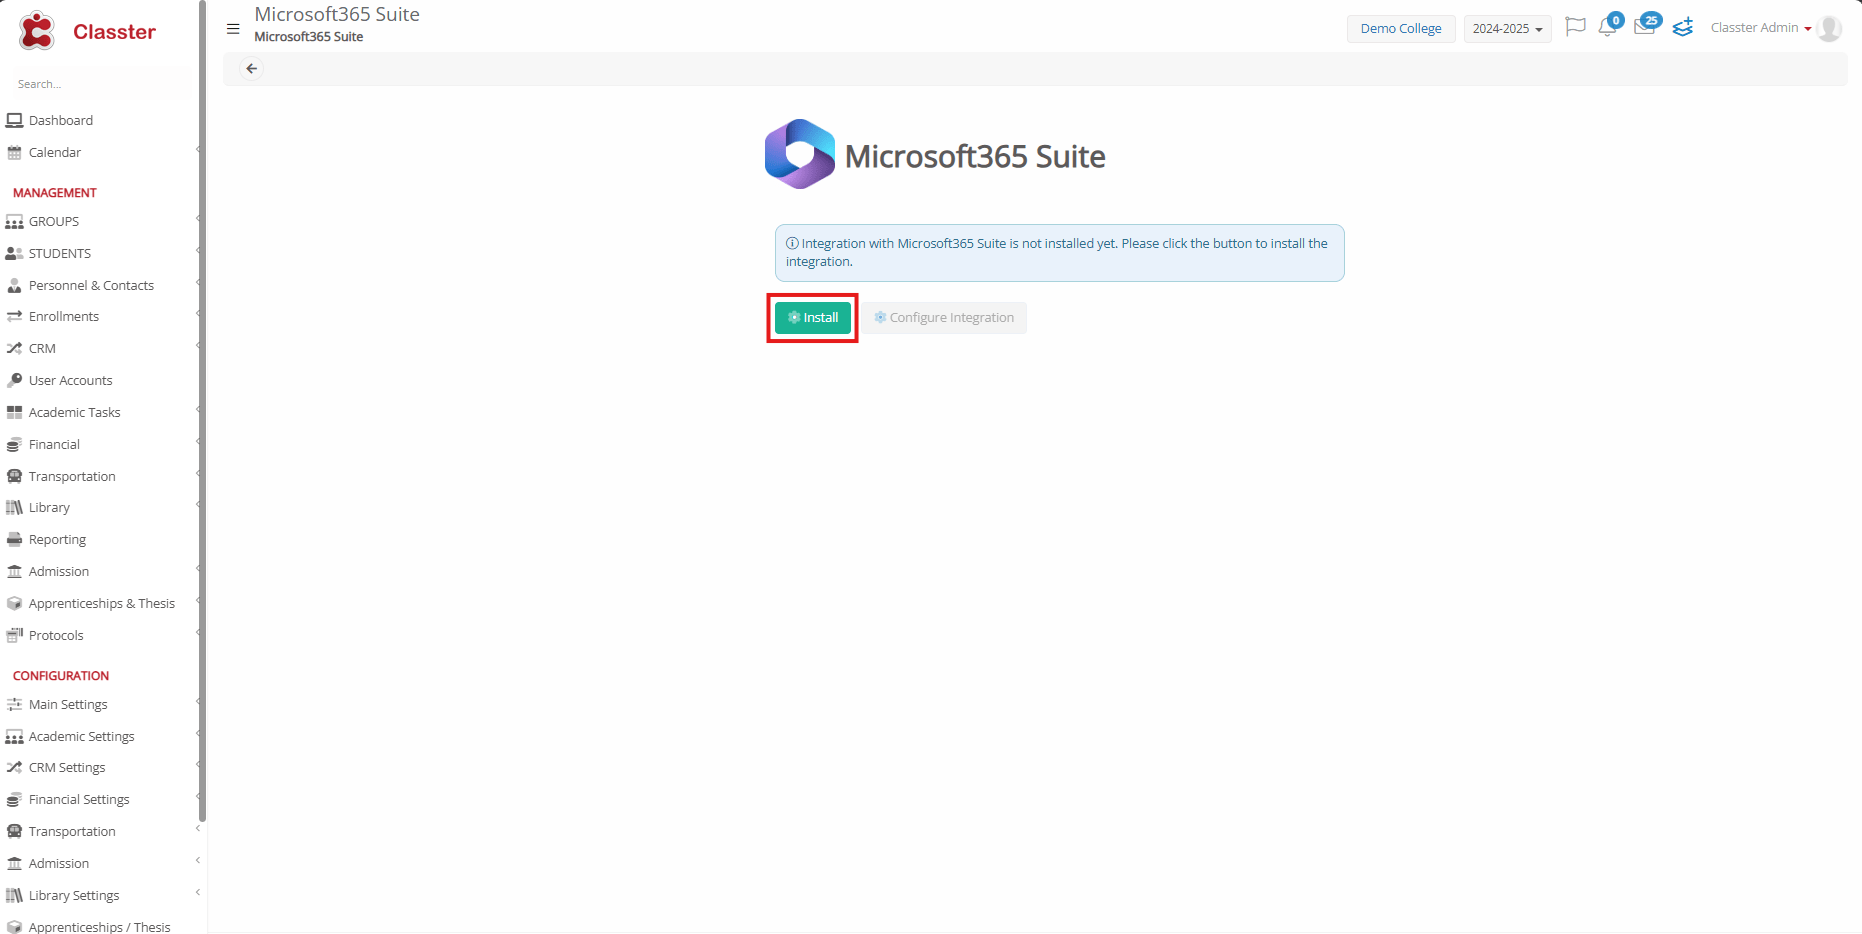This screenshot has height=934, width=1862.
Task: Click the Personnel & Contacts icon
Action: tap(14, 285)
